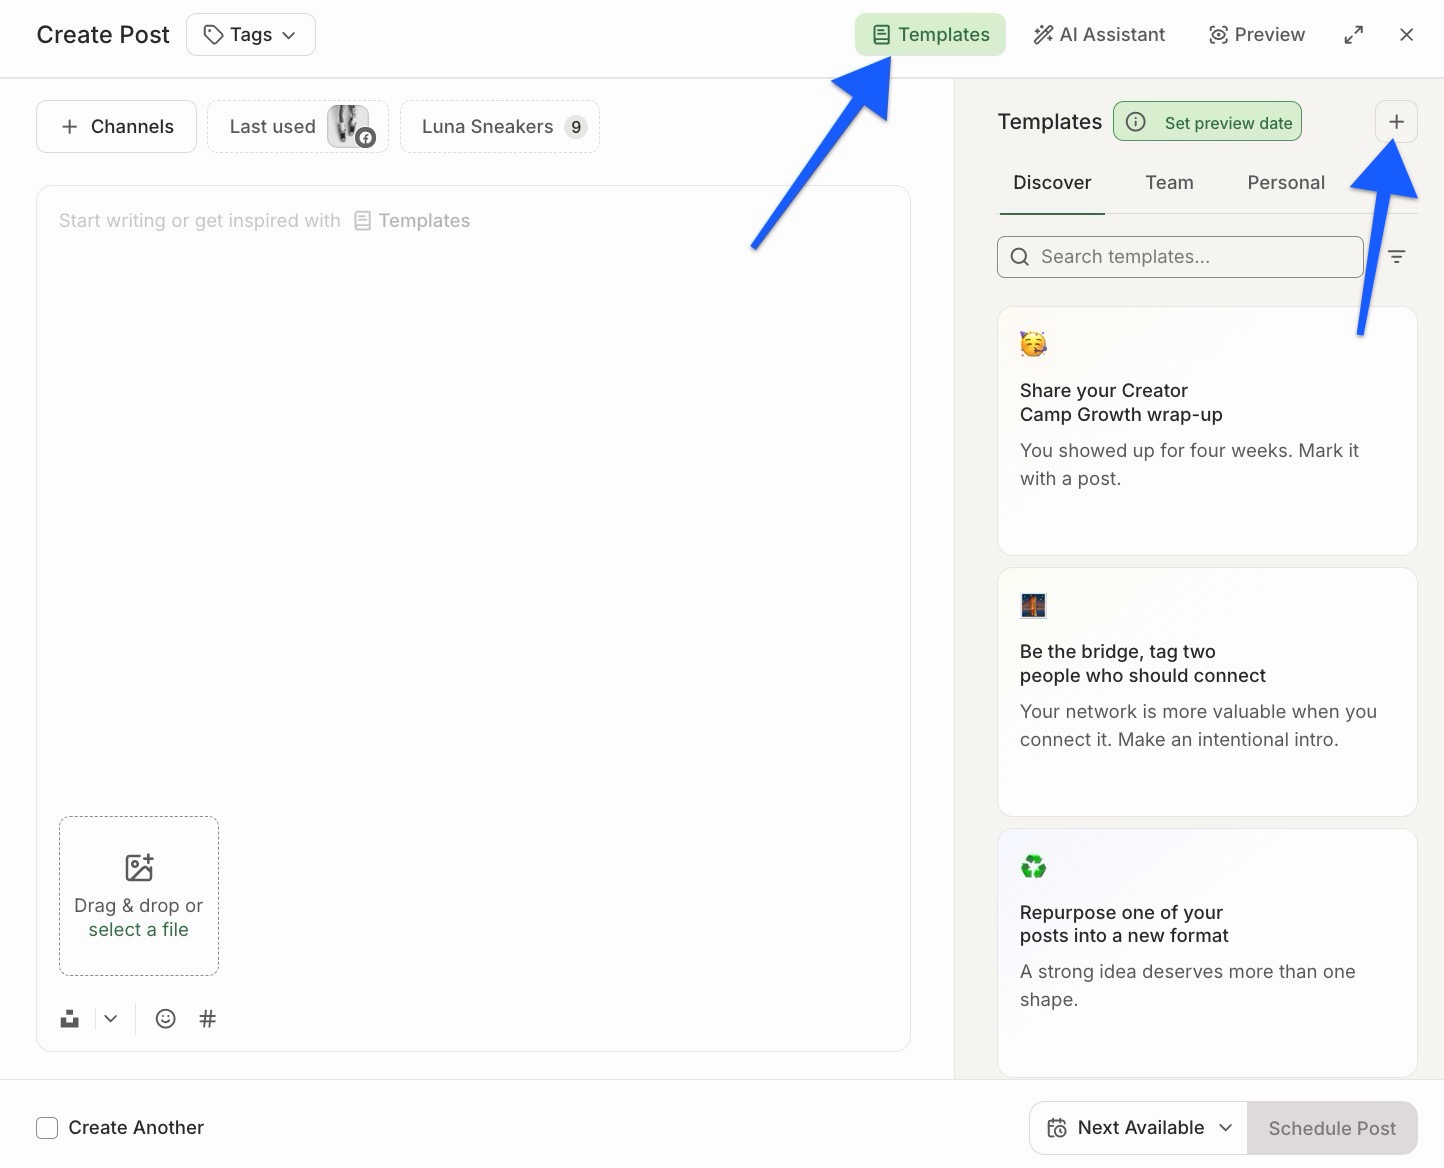Image resolution: width=1444 pixels, height=1168 pixels.
Task: Click the Schedule Post button
Action: pyautogui.click(x=1332, y=1128)
